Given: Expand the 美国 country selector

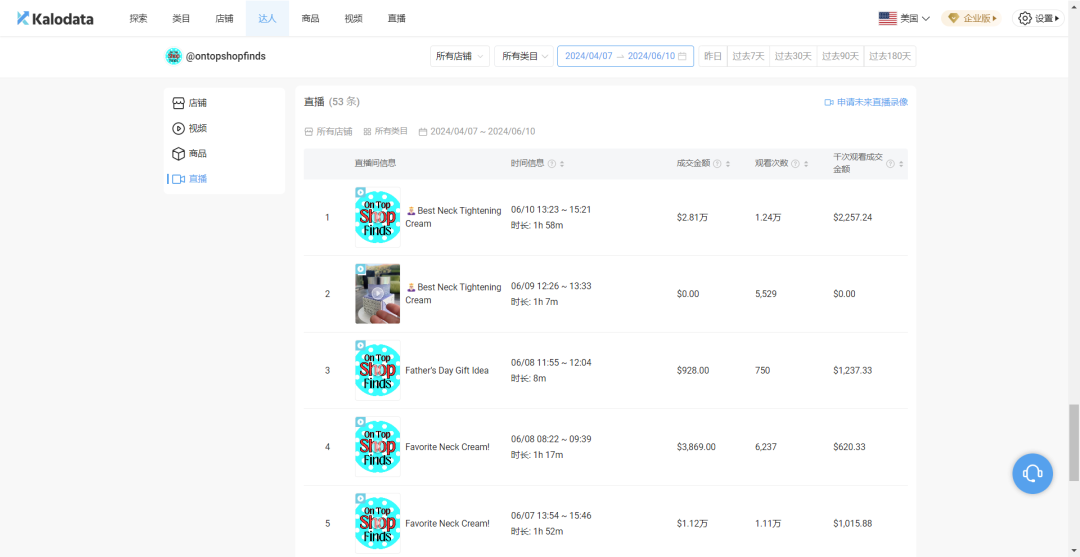Looking at the screenshot, I should pyautogui.click(x=904, y=19).
